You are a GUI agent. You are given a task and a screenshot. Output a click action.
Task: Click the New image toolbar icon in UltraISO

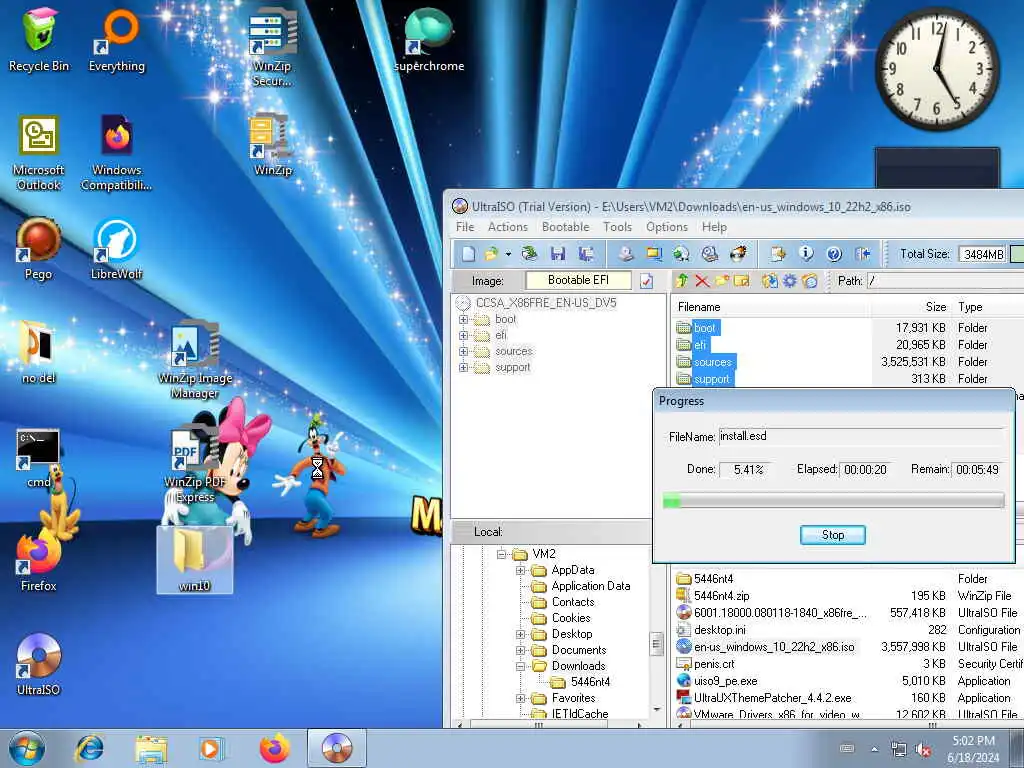click(468, 254)
